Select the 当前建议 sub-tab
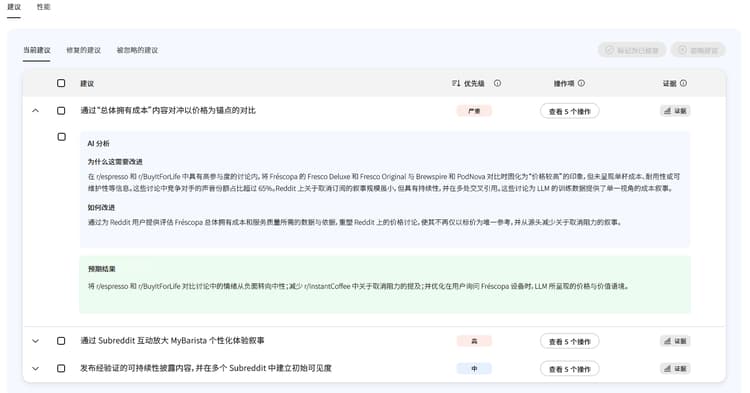 pyautogui.click(x=37, y=50)
